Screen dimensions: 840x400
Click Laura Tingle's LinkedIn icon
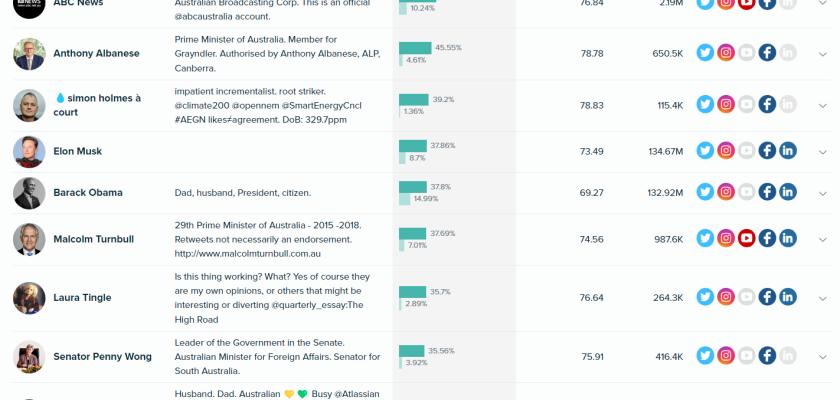tap(788, 297)
